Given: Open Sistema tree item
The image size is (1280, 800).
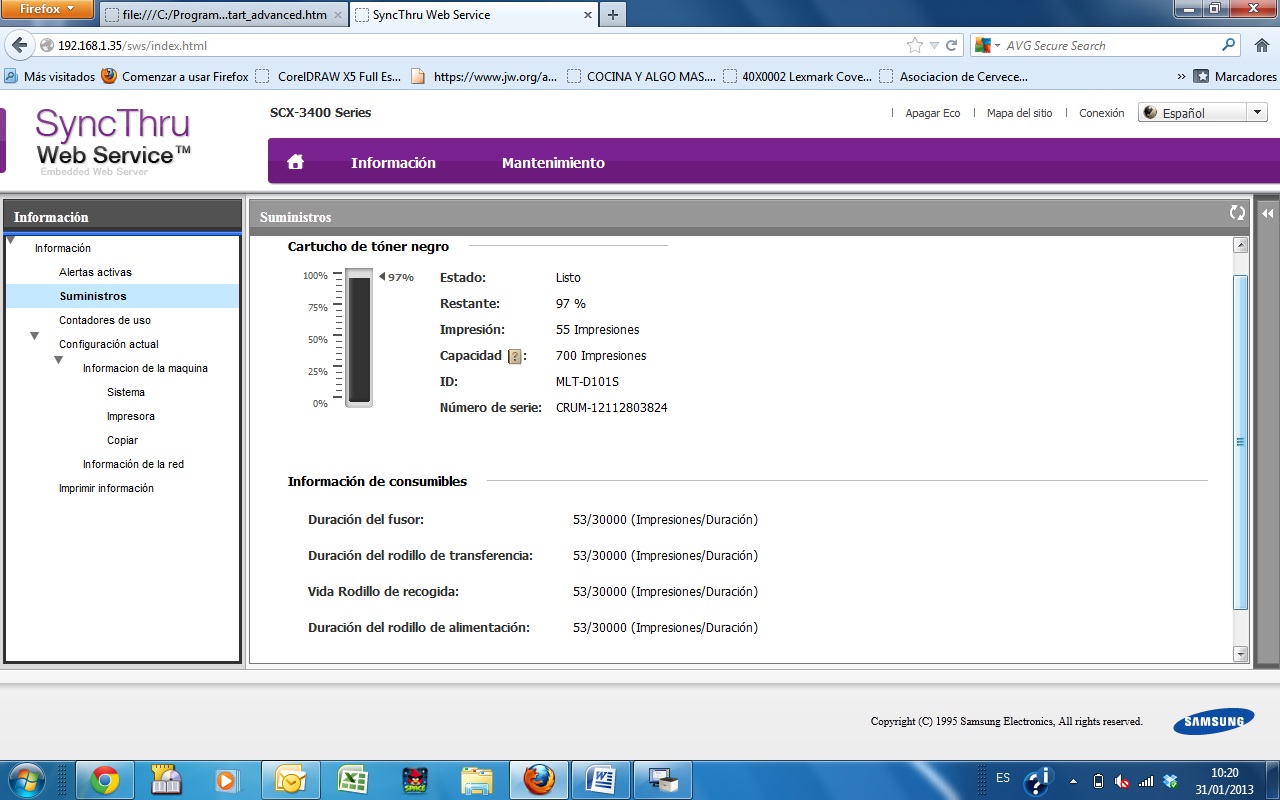Looking at the screenshot, I should 126,392.
